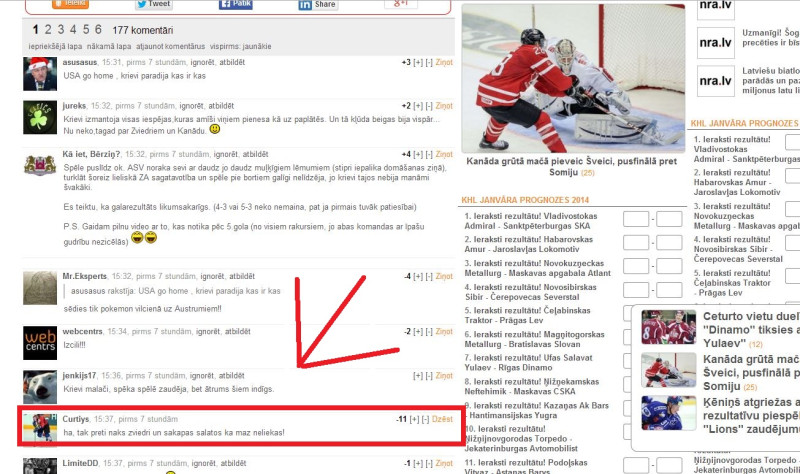The image size is (800, 474).
Task: Click Curtiys hockey player avatar
Action: [40, 428]
